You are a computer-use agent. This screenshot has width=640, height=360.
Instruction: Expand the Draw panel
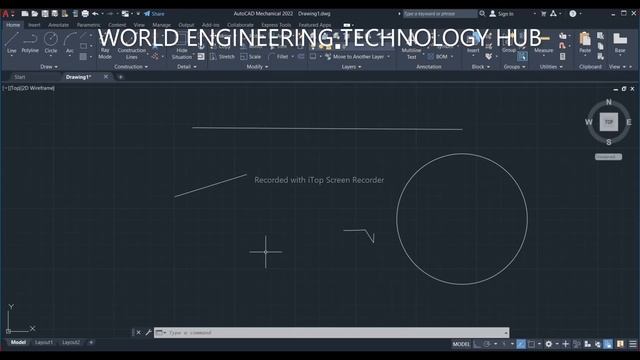click(49, 67)
